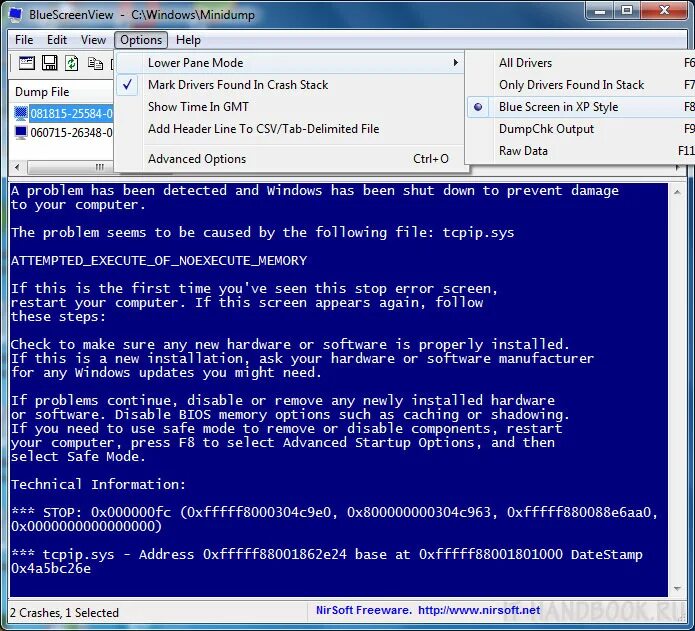Select All Drivers lower pane mode
Viewport: 695px width, 631px height.
581,63
